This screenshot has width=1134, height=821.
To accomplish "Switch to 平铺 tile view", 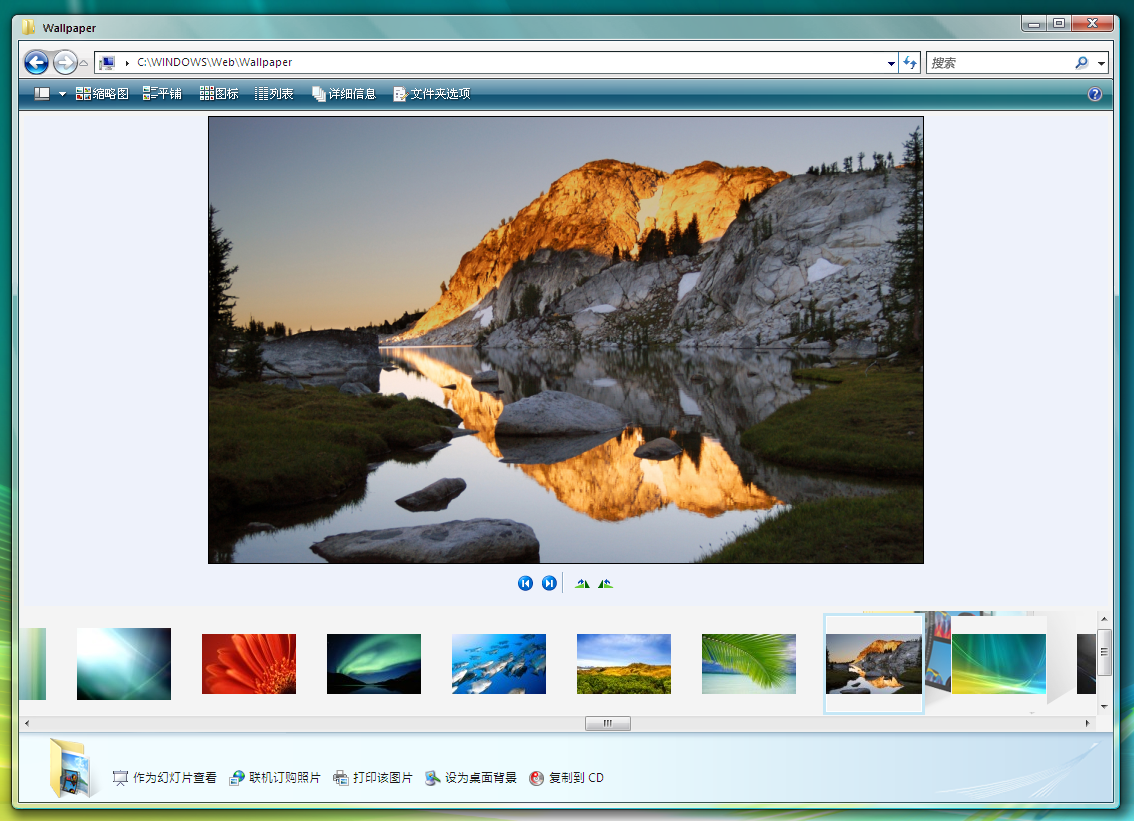I will click(162, 94).
